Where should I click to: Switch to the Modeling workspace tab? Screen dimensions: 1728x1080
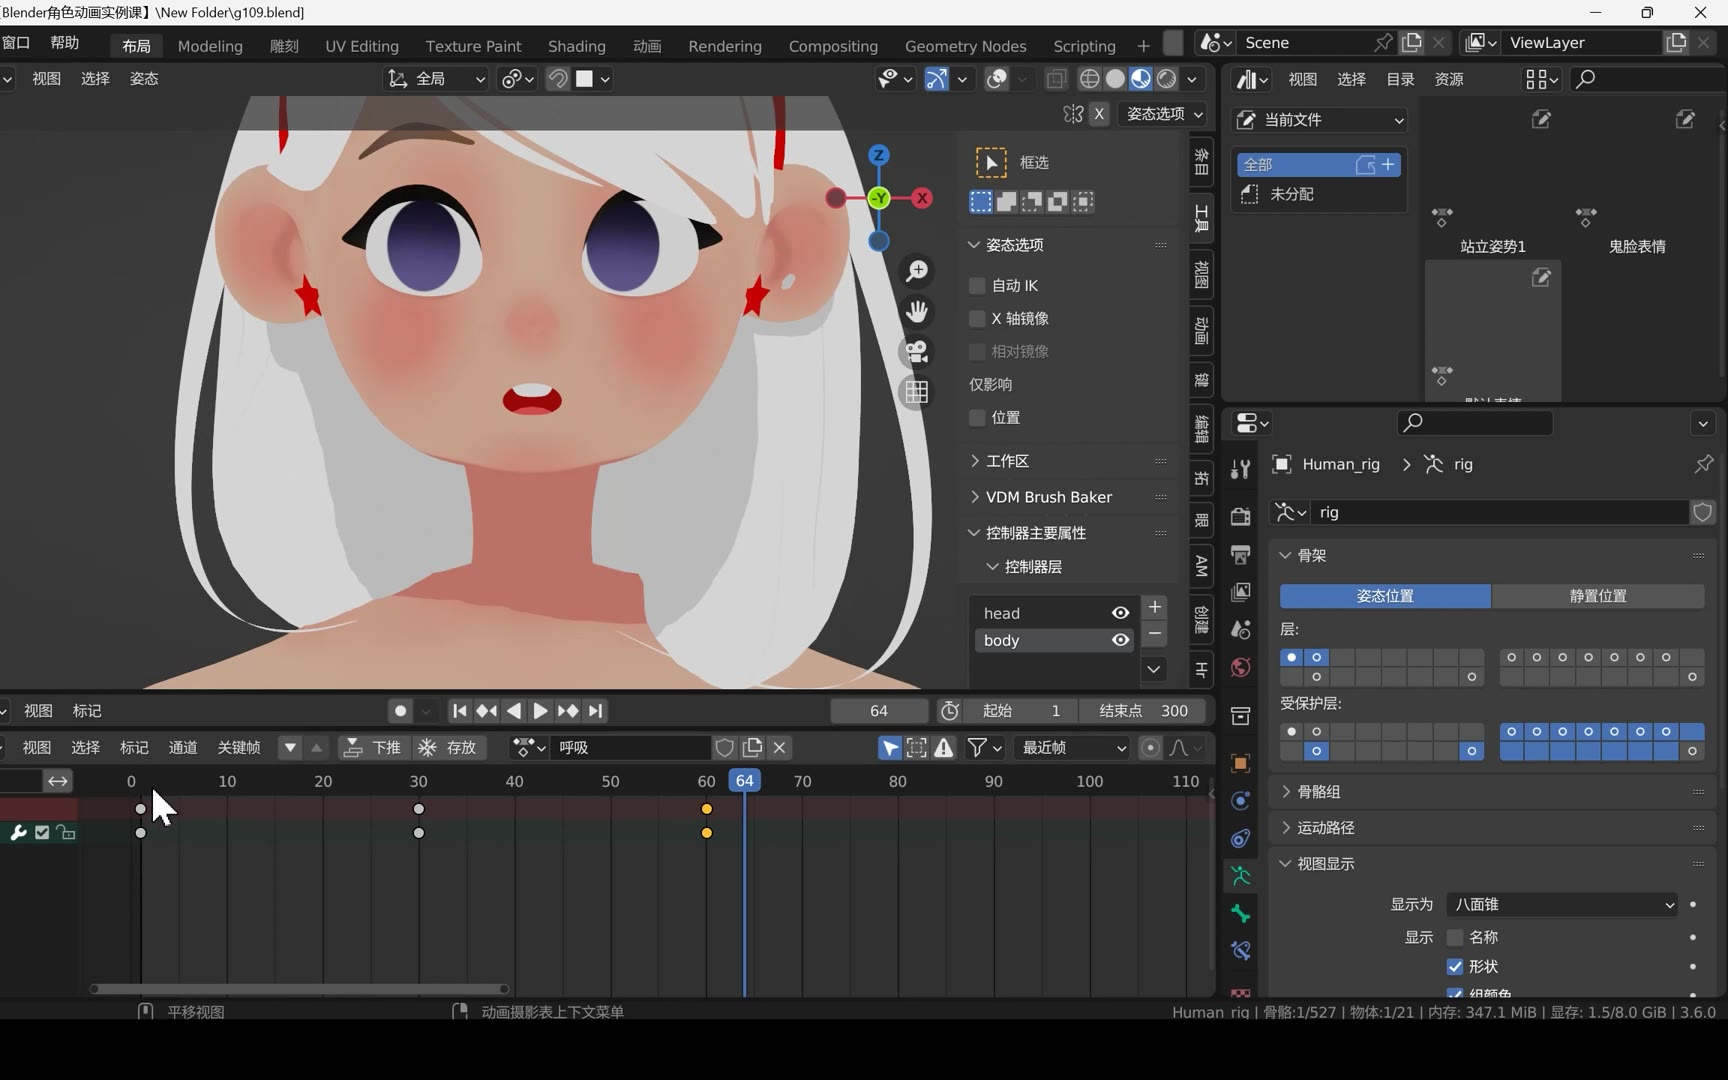click(x=210, y=46)
